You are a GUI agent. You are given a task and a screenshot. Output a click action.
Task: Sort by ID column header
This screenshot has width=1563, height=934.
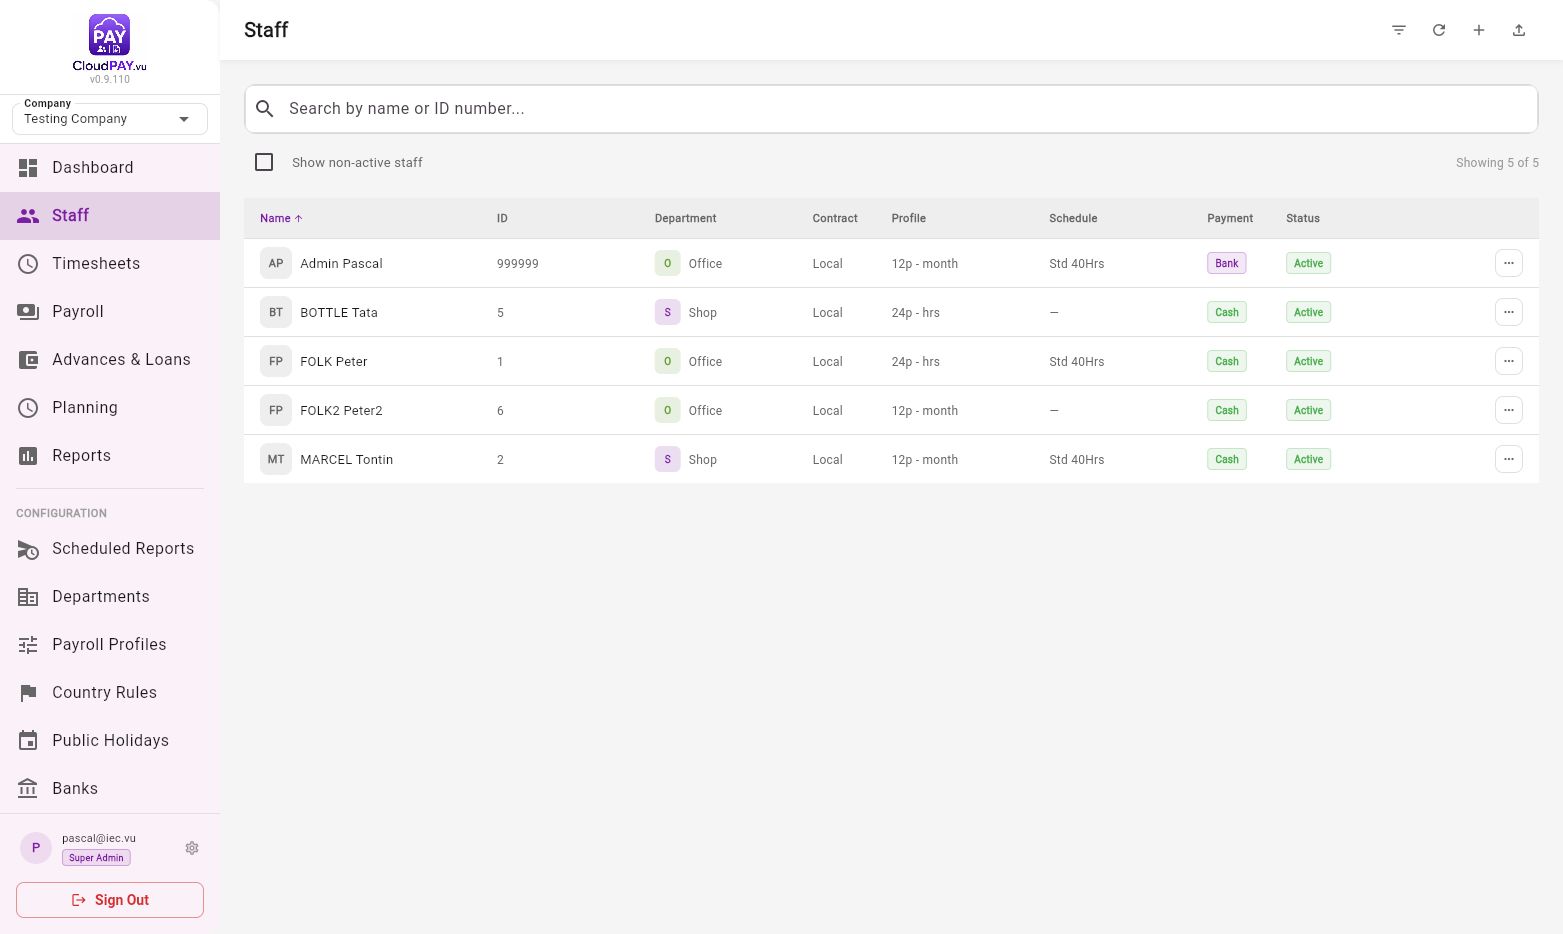[x=502, y=218]
